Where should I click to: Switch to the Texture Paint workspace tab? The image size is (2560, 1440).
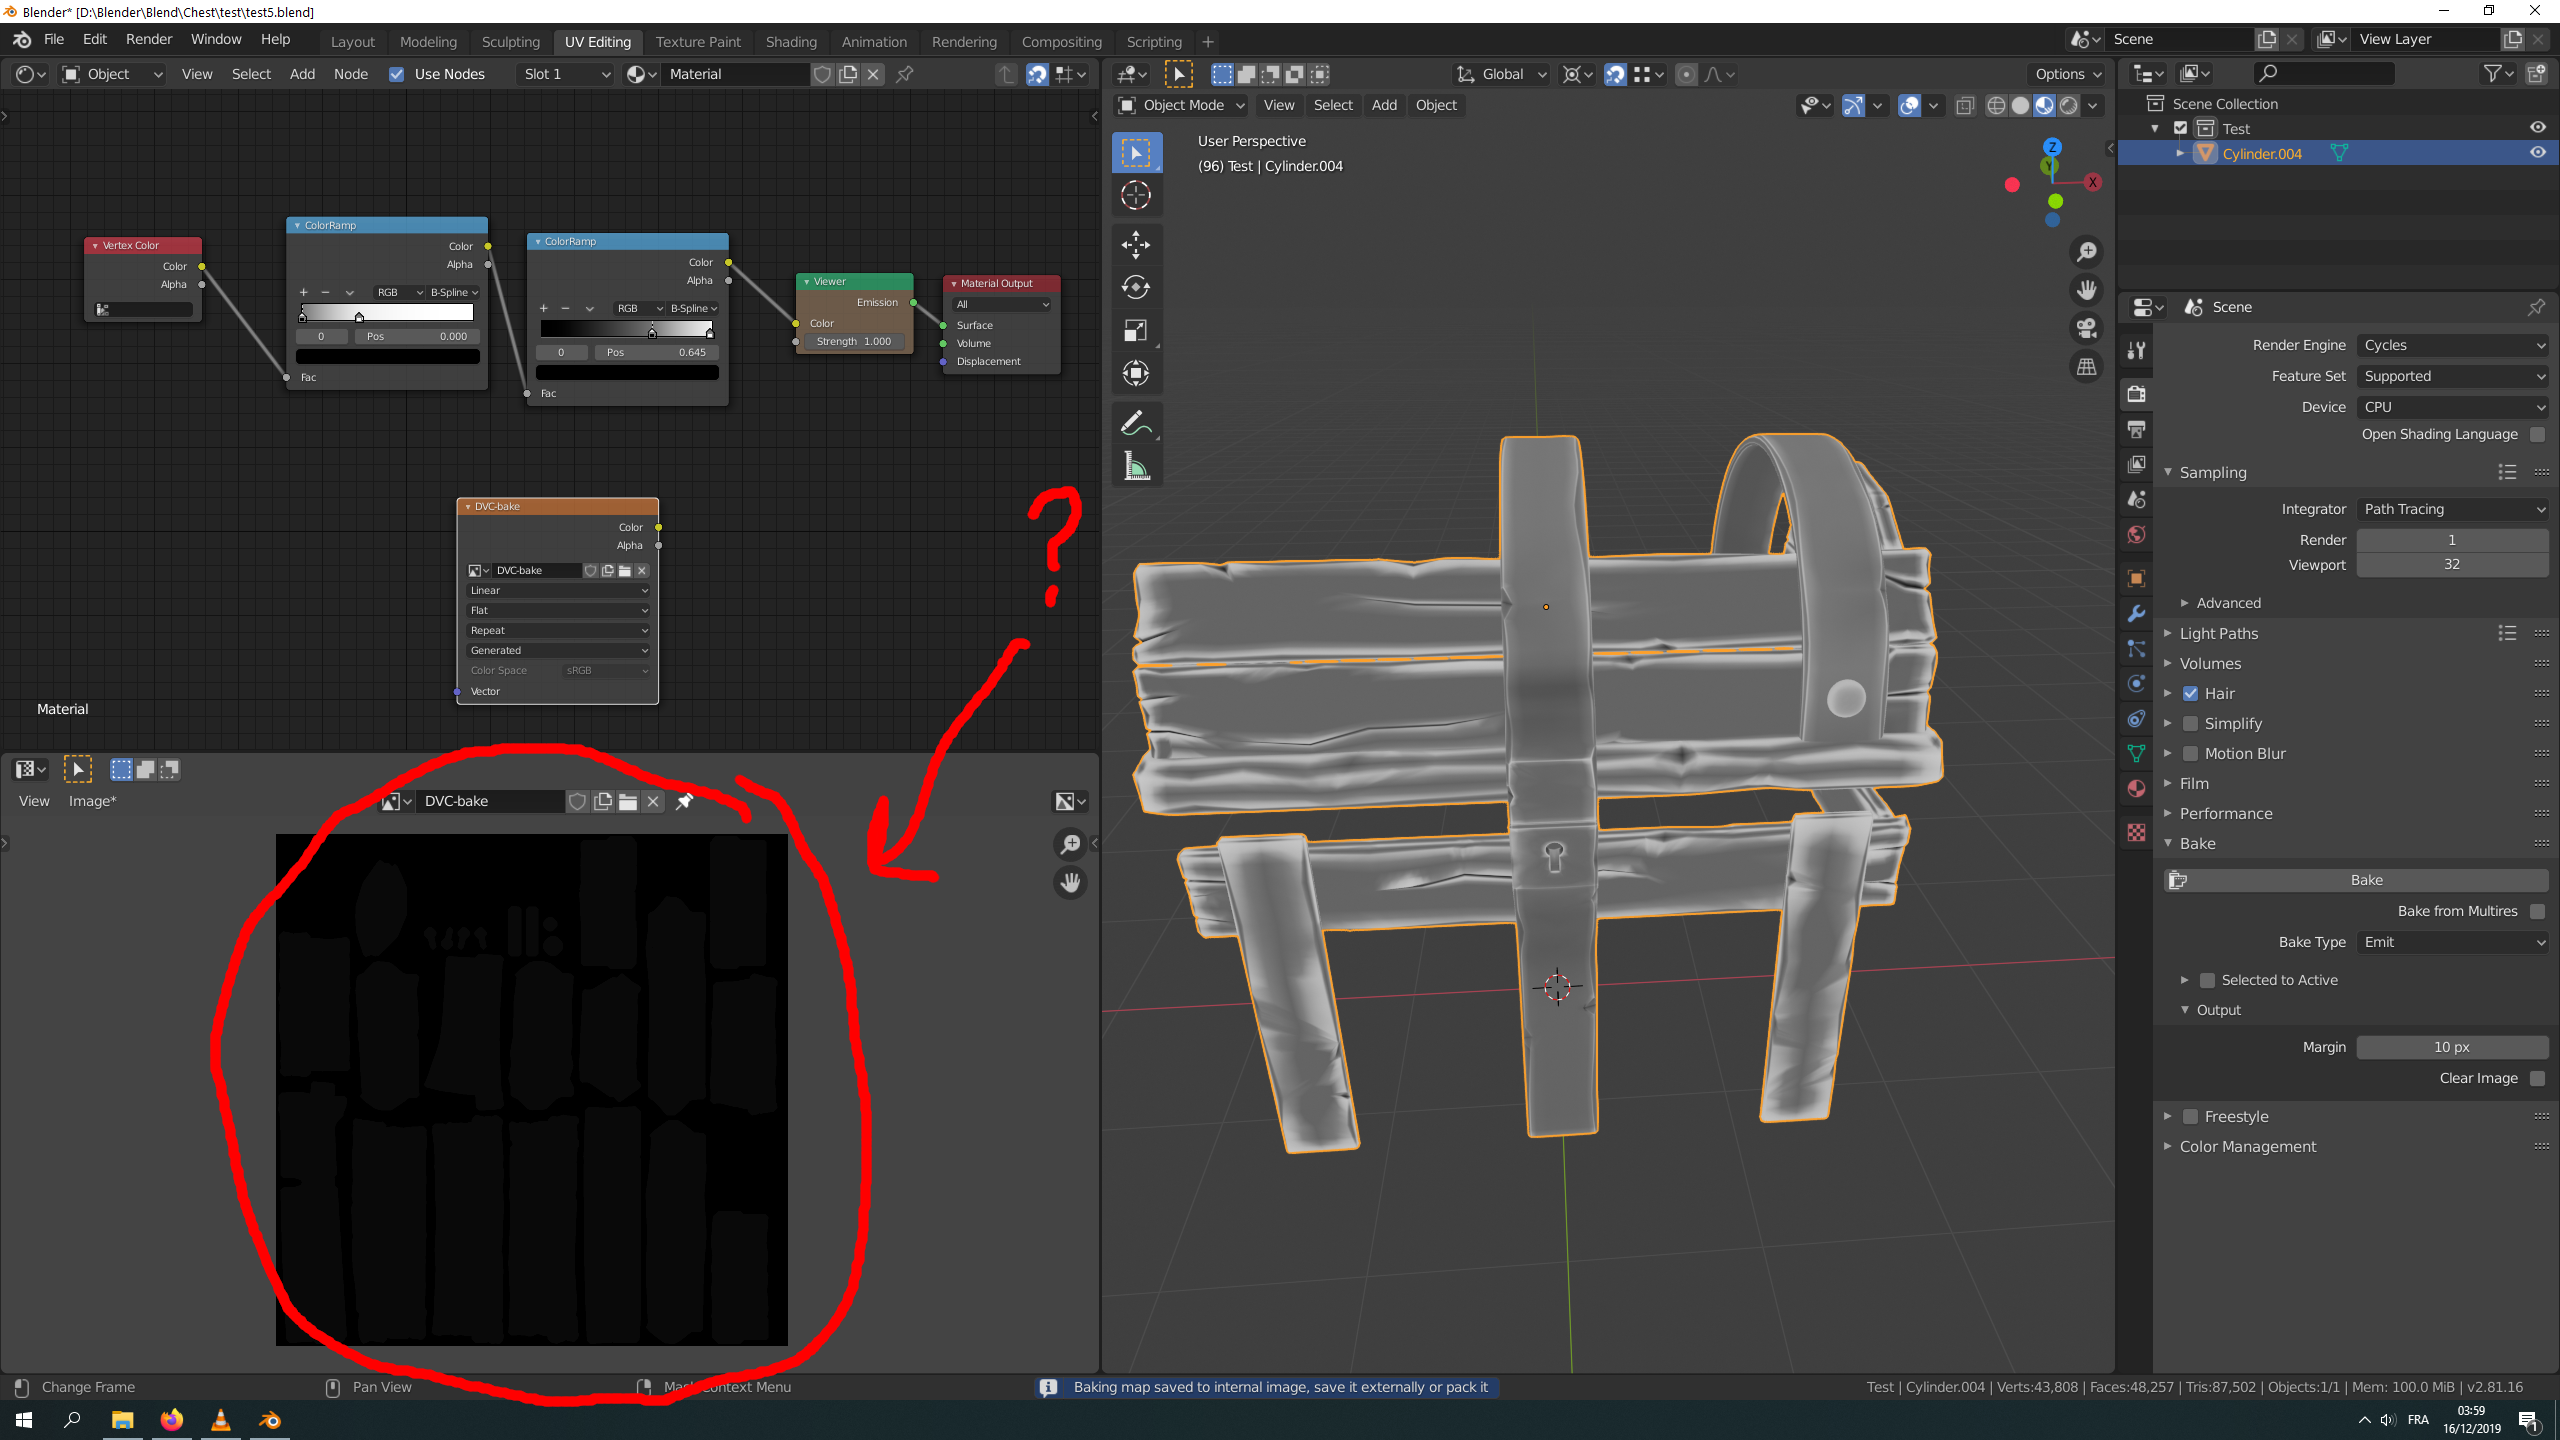[x=698, y=42]
